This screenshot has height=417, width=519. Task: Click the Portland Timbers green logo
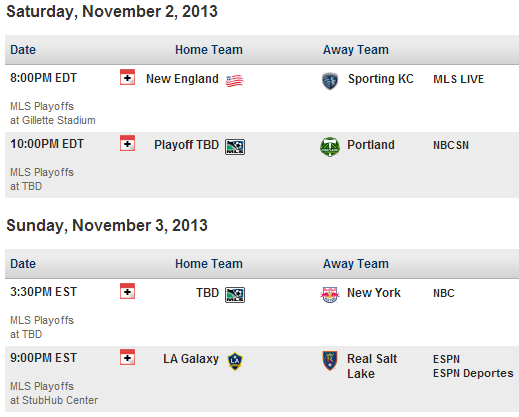click(330, 147)
